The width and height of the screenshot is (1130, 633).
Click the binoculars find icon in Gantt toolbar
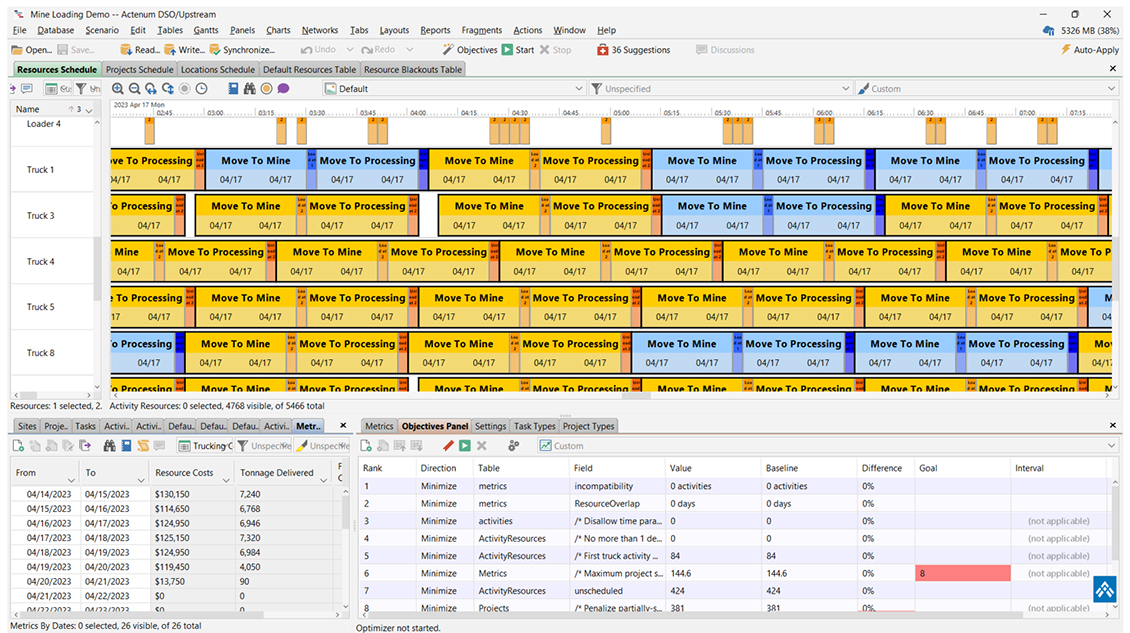point(249,89)
